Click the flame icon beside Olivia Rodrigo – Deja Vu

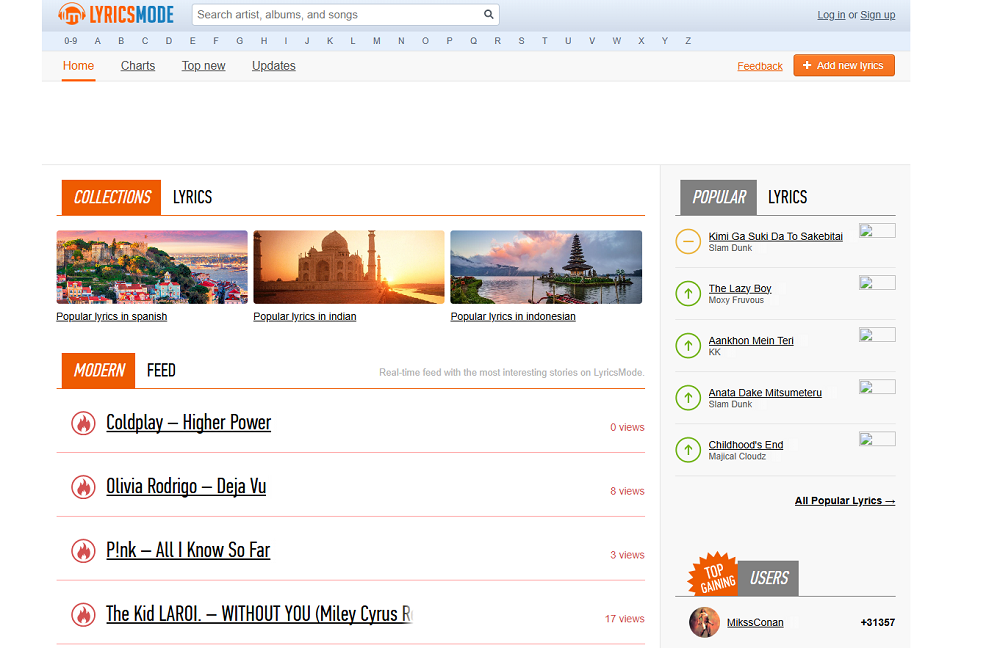coord(83,487)
